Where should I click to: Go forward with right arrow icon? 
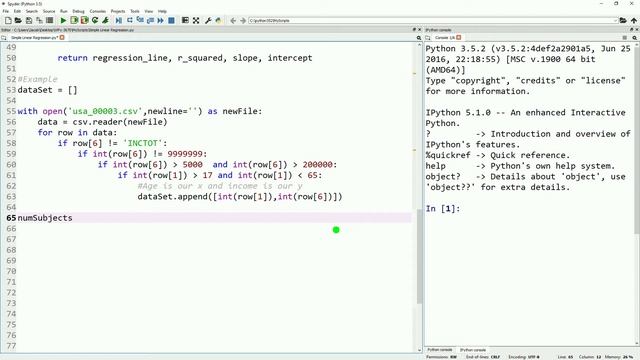(243, 20)
